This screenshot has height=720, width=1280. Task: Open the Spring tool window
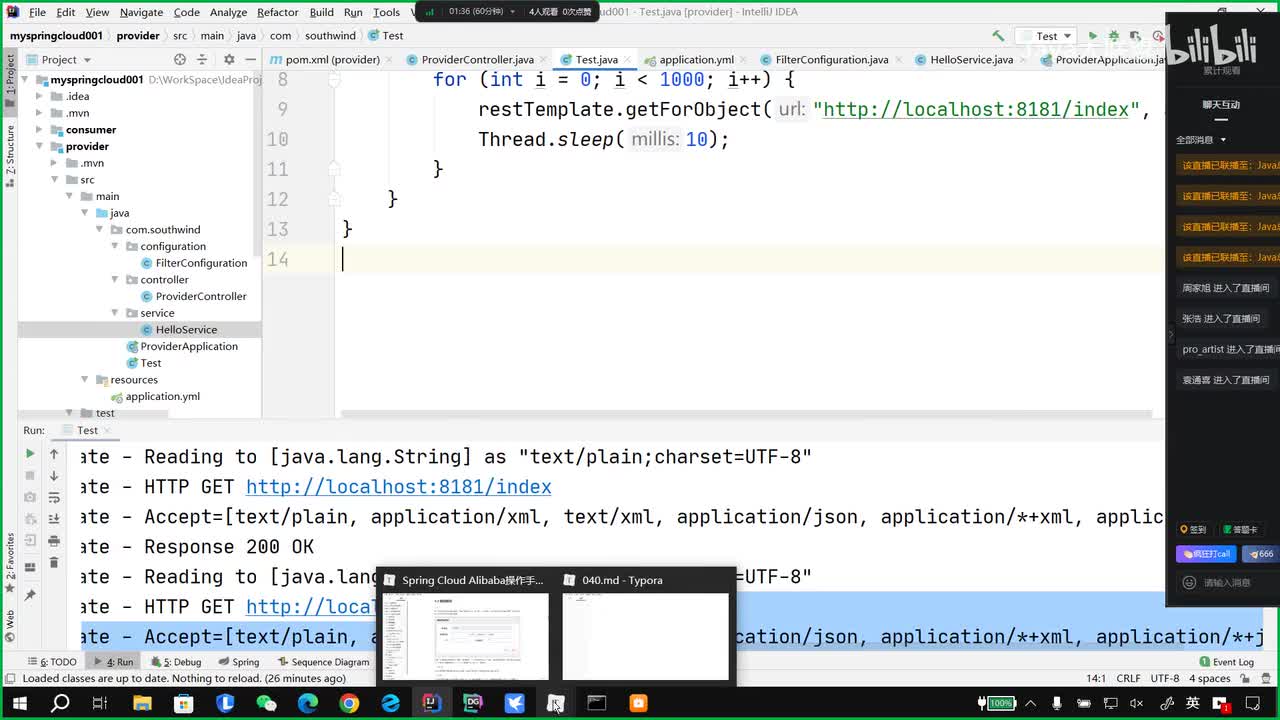(x=239, y=662)
